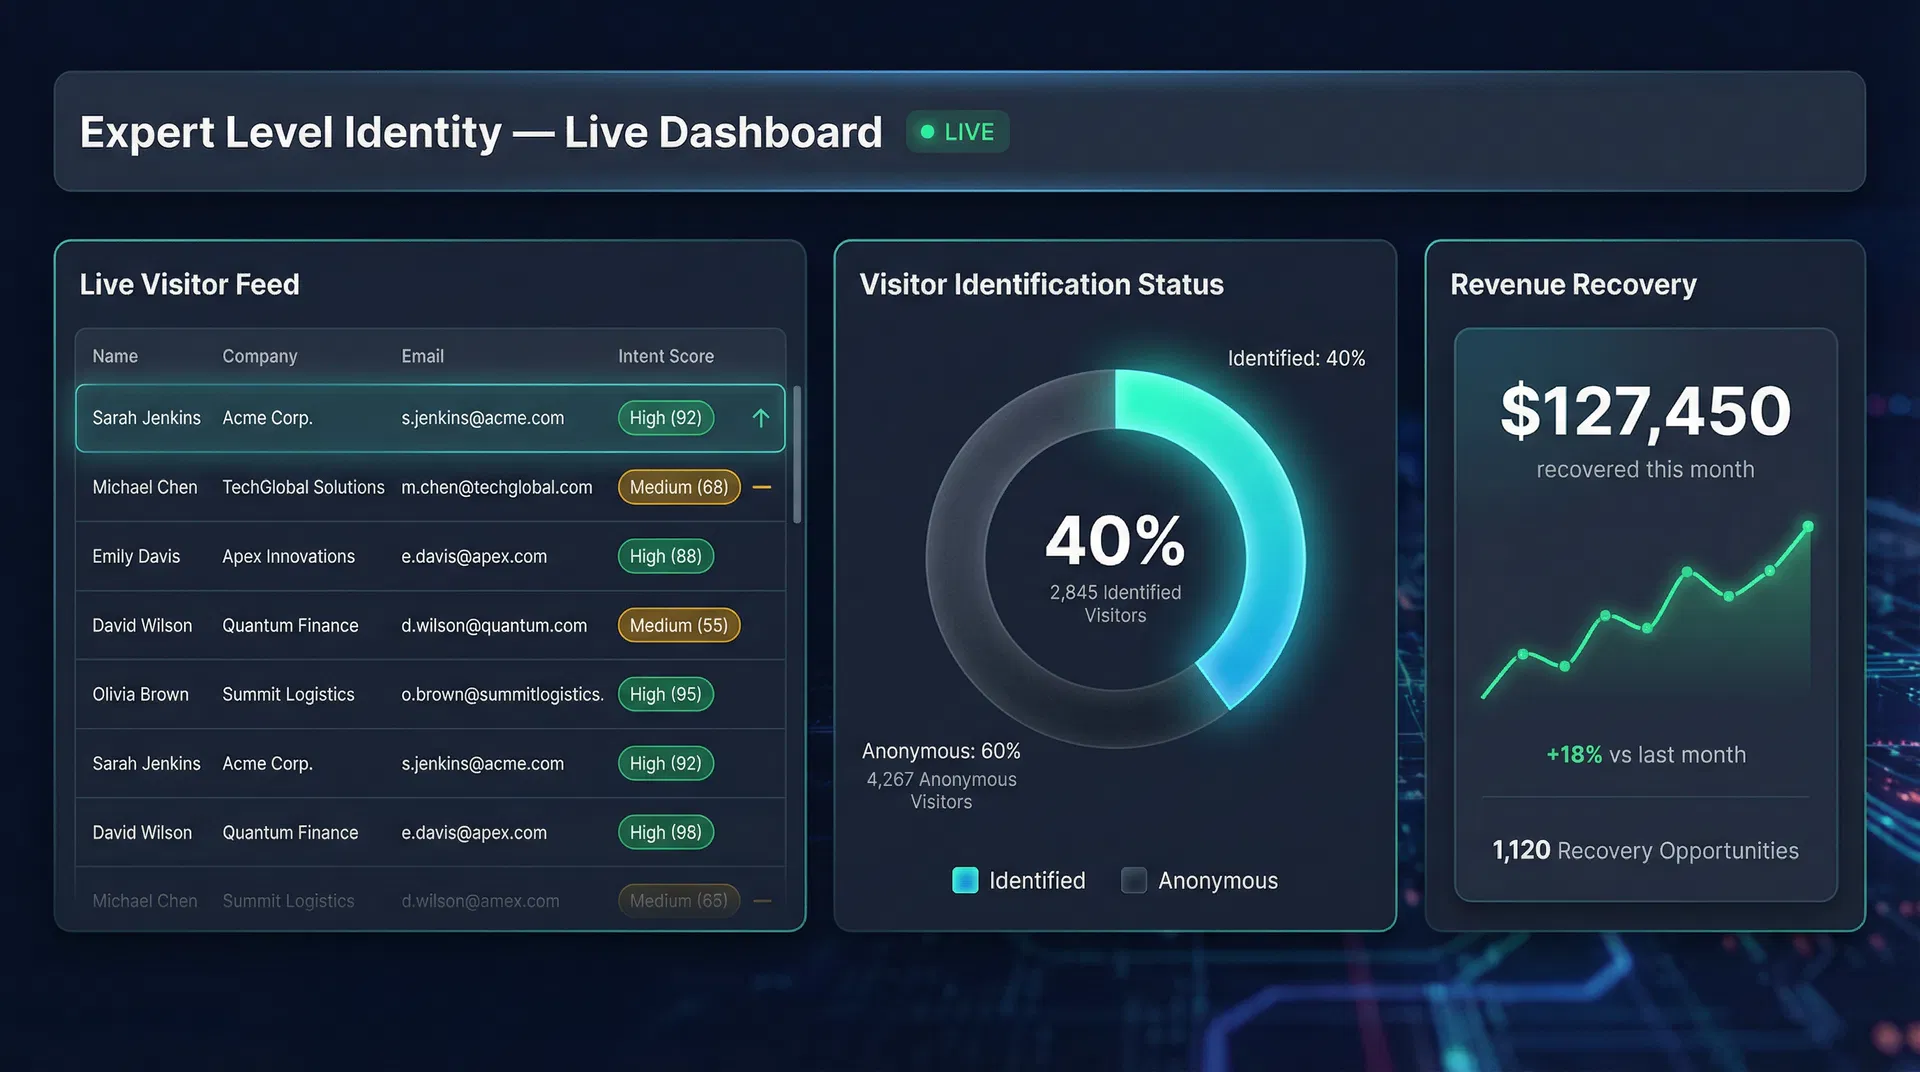This screenshot has height=1072, width=1920.
Task: Open the Live Visitor Feed panel header
Action: pos(189,284)
